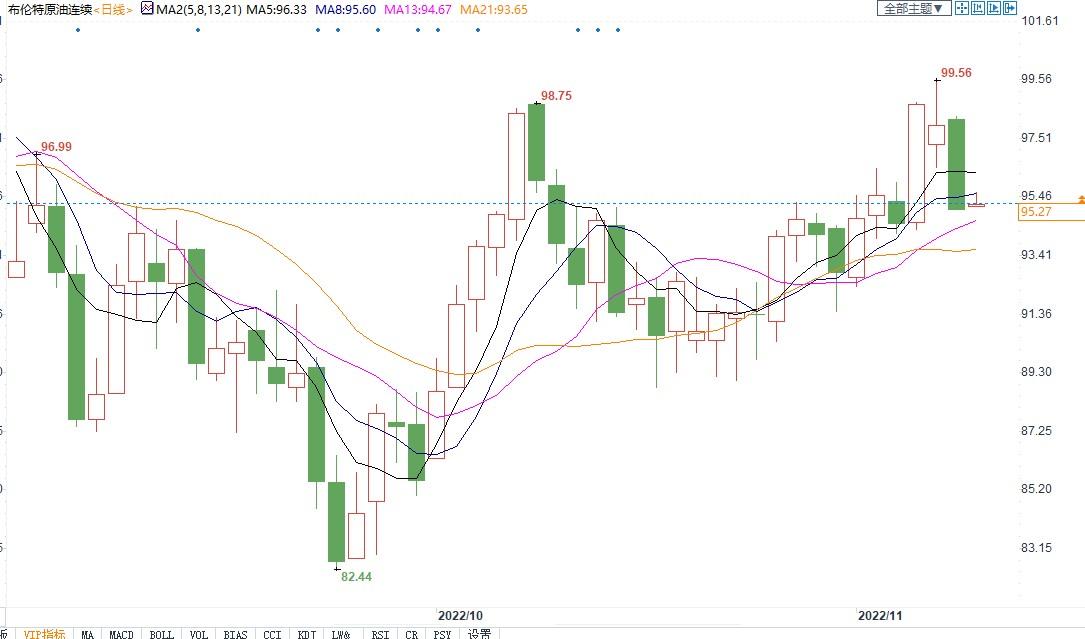Viewport: 1085px width, 639px height.
Task: Click the MA2 indicator chart icon
Action: [147, 9]
